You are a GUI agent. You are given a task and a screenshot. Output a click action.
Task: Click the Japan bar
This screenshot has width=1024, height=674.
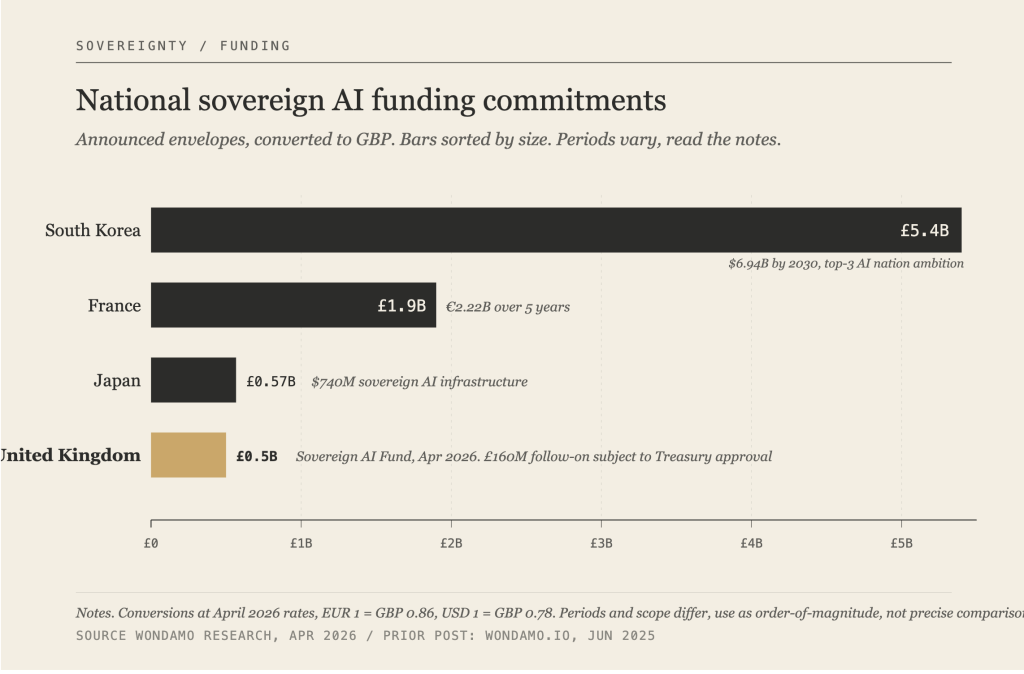[193, 380]
